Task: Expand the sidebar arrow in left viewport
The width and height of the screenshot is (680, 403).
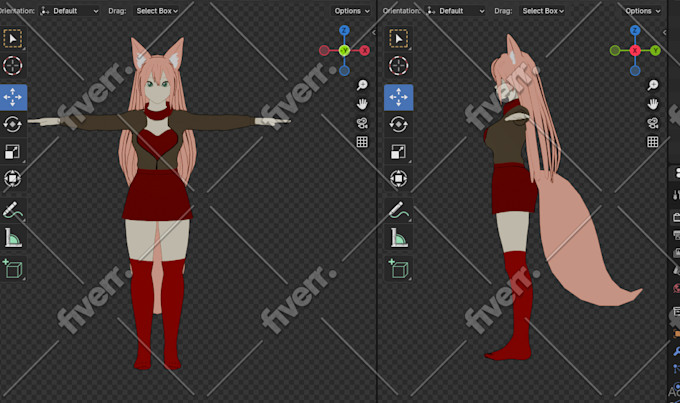Action: (374, 33)
